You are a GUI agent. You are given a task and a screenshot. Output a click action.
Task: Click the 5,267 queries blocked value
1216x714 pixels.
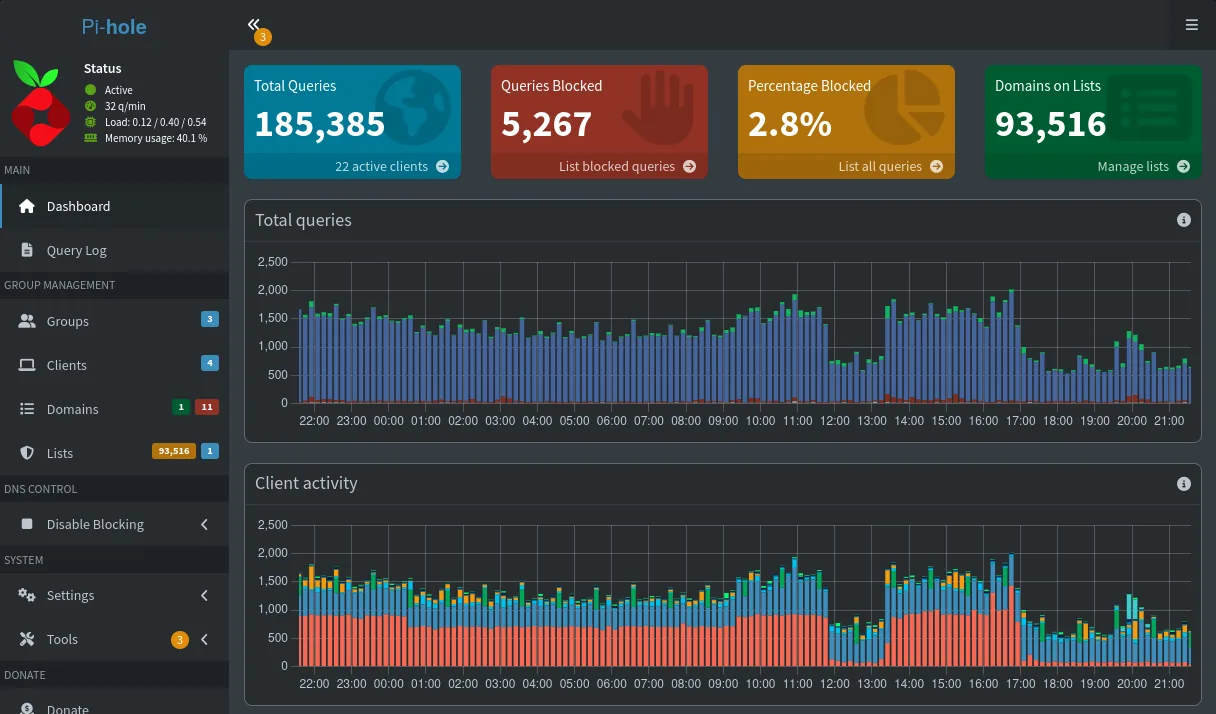pos(547,124)
